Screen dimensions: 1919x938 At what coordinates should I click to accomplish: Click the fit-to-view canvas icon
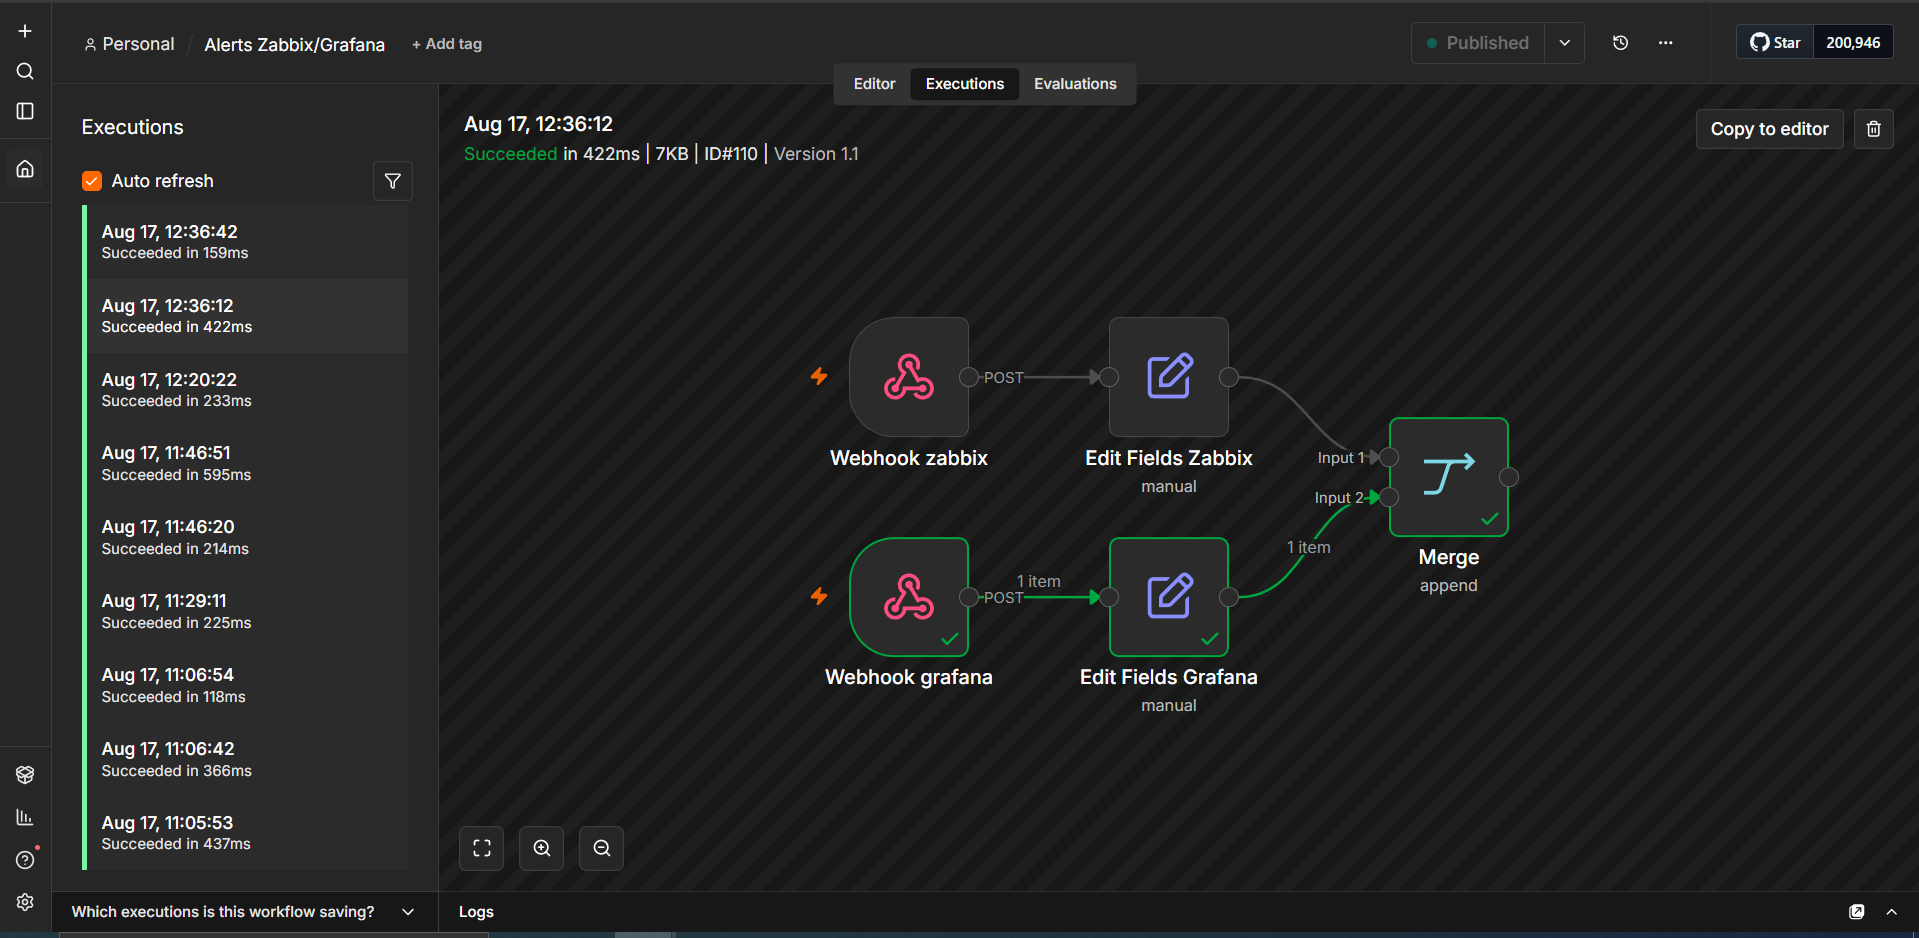tap(482, 848)
